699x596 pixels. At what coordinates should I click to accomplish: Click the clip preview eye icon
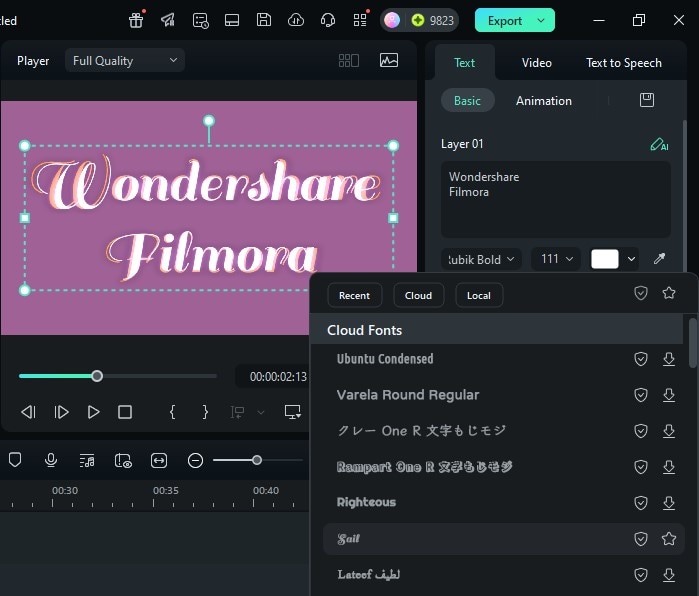coord(123,460)
